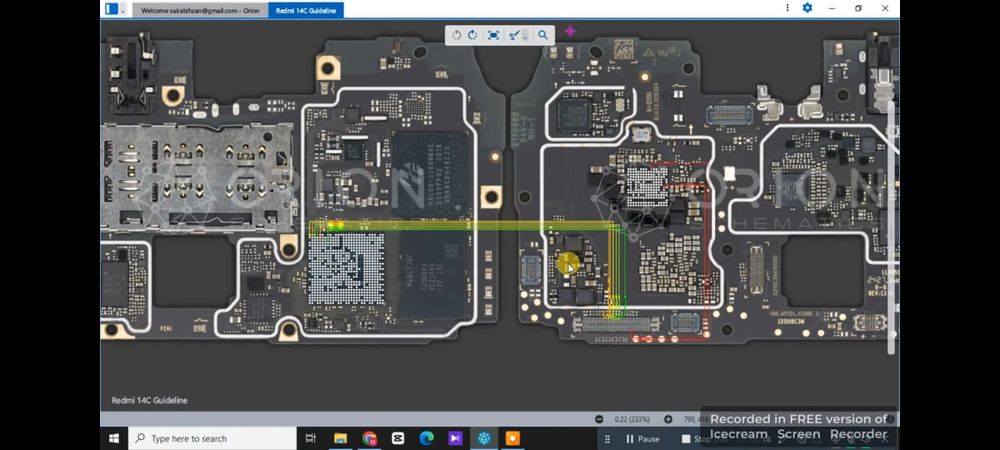Zoom in with the plus button
This screenshot has width=1000, height=450.
pos(668,419)
